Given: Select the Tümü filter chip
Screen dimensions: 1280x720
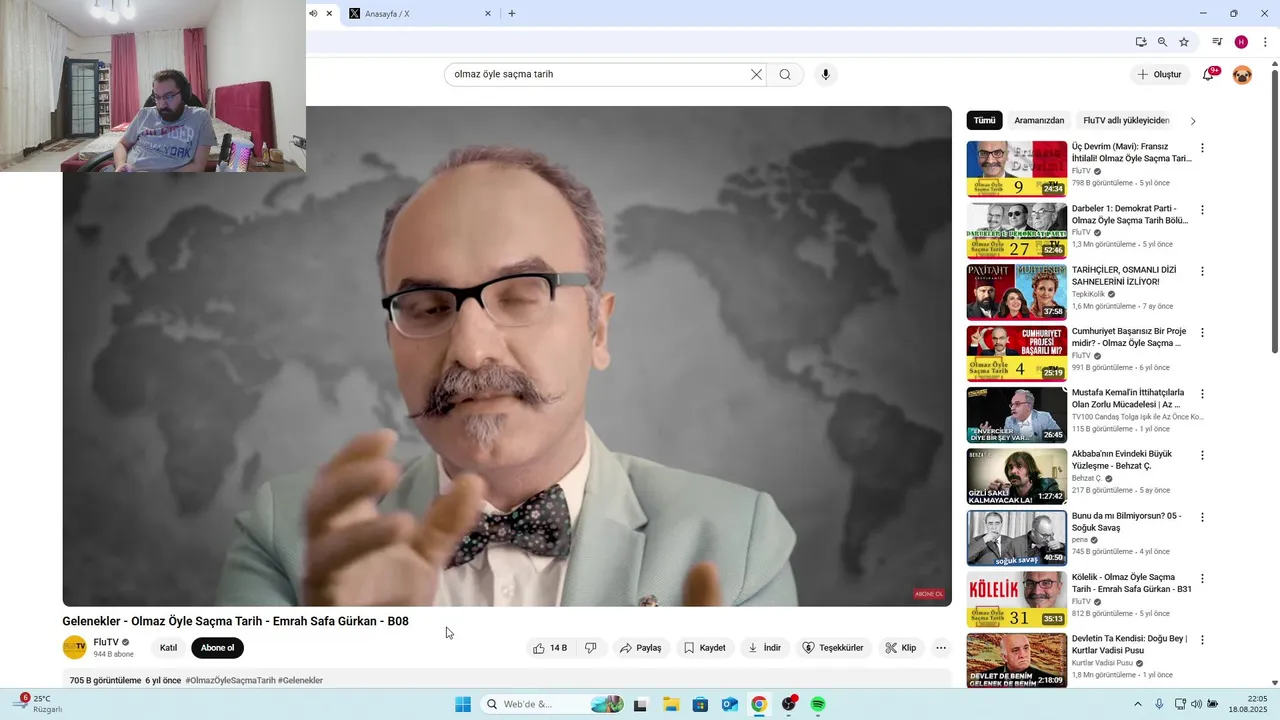Looking at the screenshot, I should pyautogui.click(x=985, y=120).
